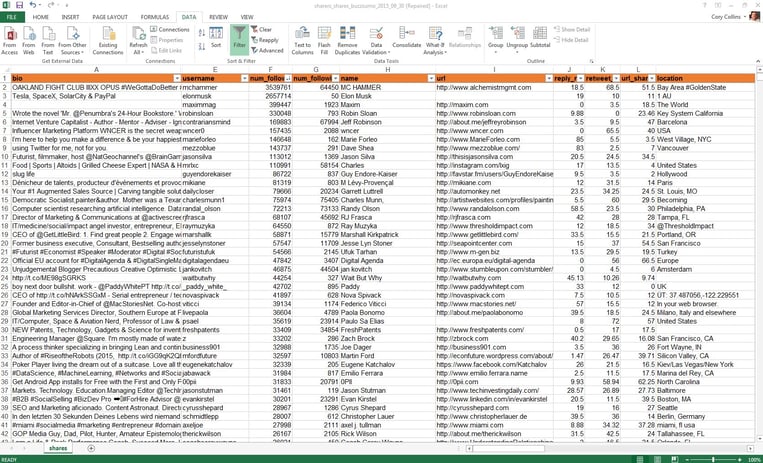Image resolution: width=763 pixels, height=463 pixels.
Task: Click the value 3539761 cell
Action: click(x=270, y=88)
